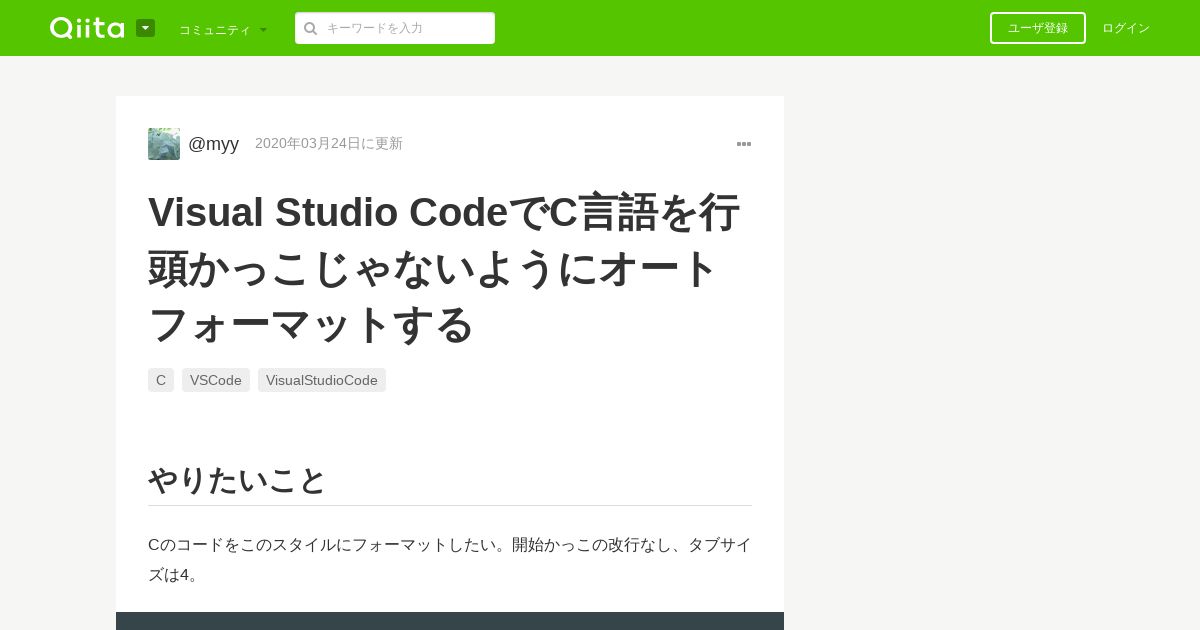Focus the キーワードを入力 search field
Screen dimensions: 1200x630
[395, 28]
